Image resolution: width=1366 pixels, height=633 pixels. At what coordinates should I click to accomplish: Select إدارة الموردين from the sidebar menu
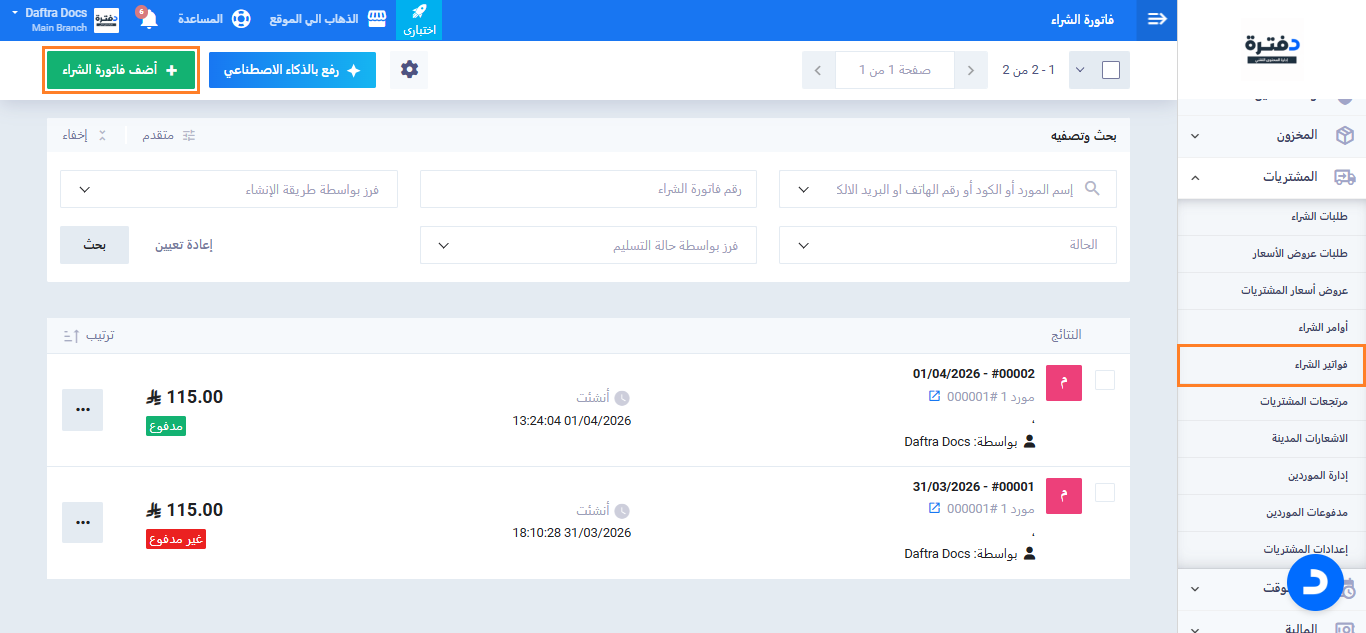1316,475
